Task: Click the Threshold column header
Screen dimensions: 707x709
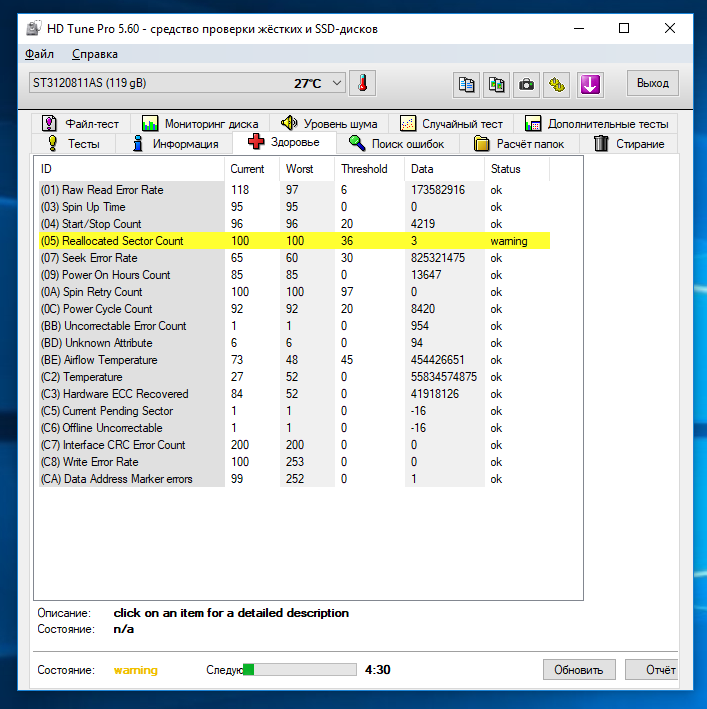Action: click(x=369, y=169)
